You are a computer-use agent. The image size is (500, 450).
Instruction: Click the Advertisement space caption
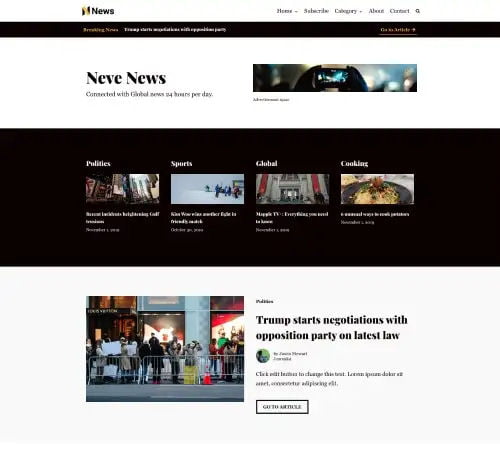click(x=271, y=99)
